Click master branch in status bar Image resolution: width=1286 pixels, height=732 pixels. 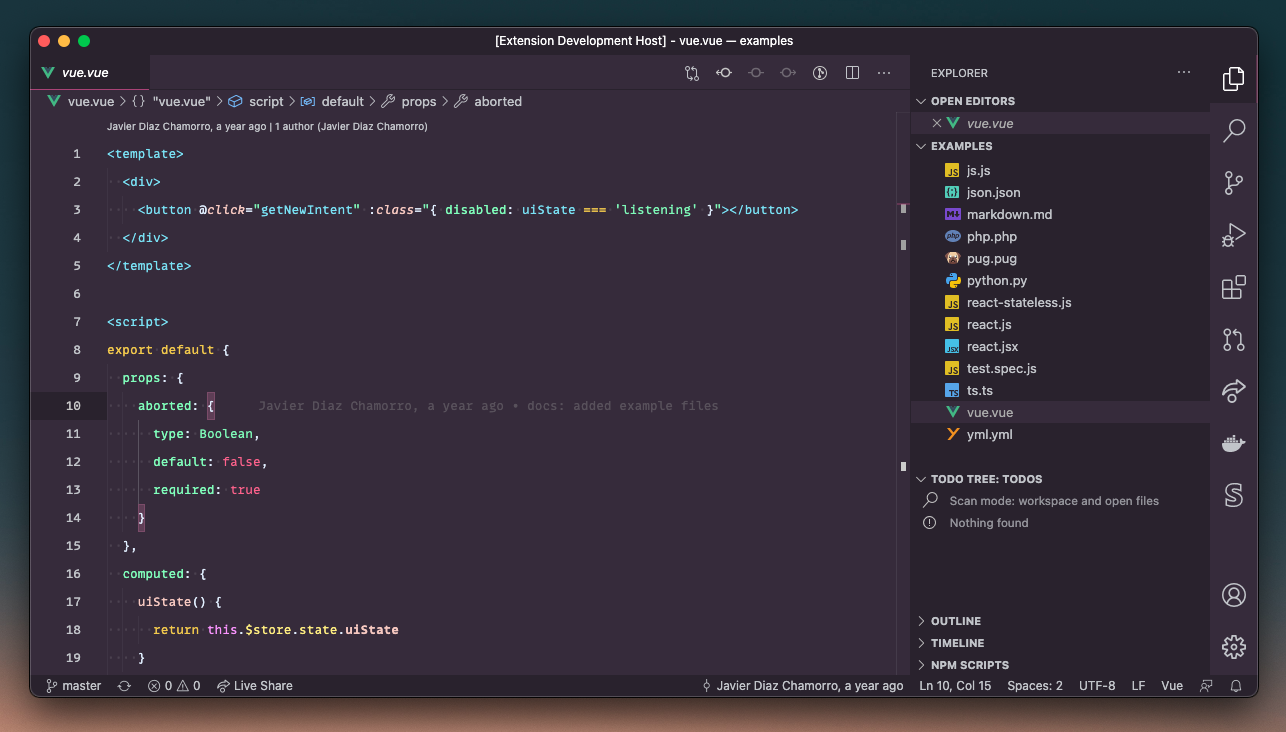click(x=73, y=686)
